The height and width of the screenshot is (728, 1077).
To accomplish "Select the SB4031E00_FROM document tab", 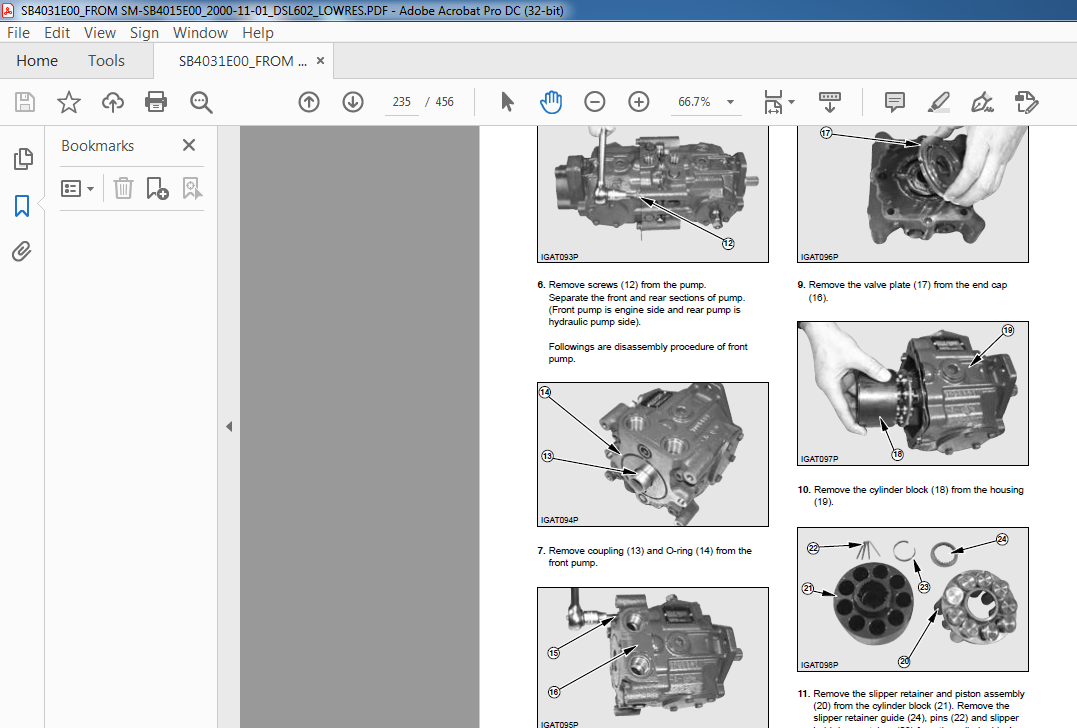I will click(242, 60).
